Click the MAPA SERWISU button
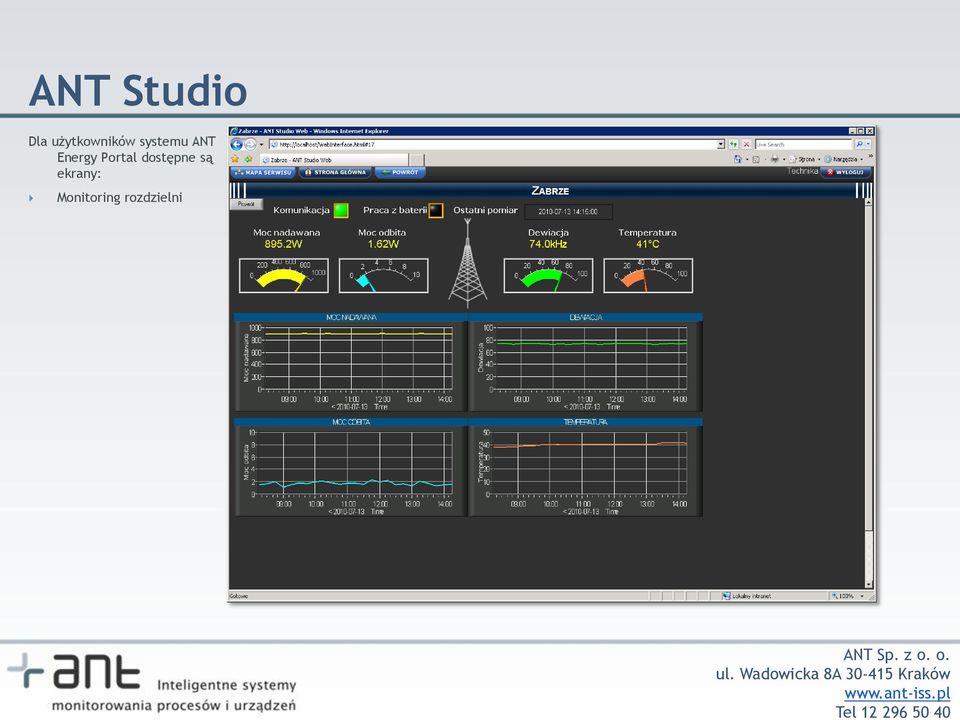Image resolution: width=960 pixels, height=720 pixels. click(263, 173)
